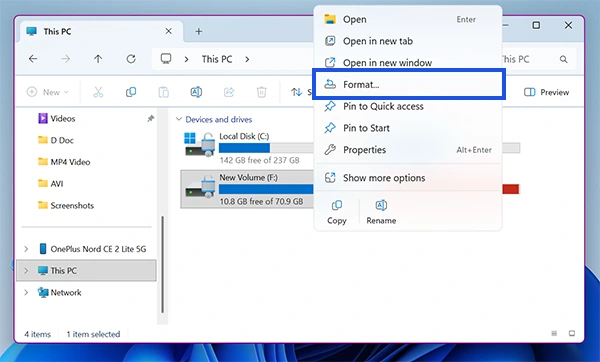
Task: Click This PC breadcrumb in address bar
Action: [x=217, y=59]
